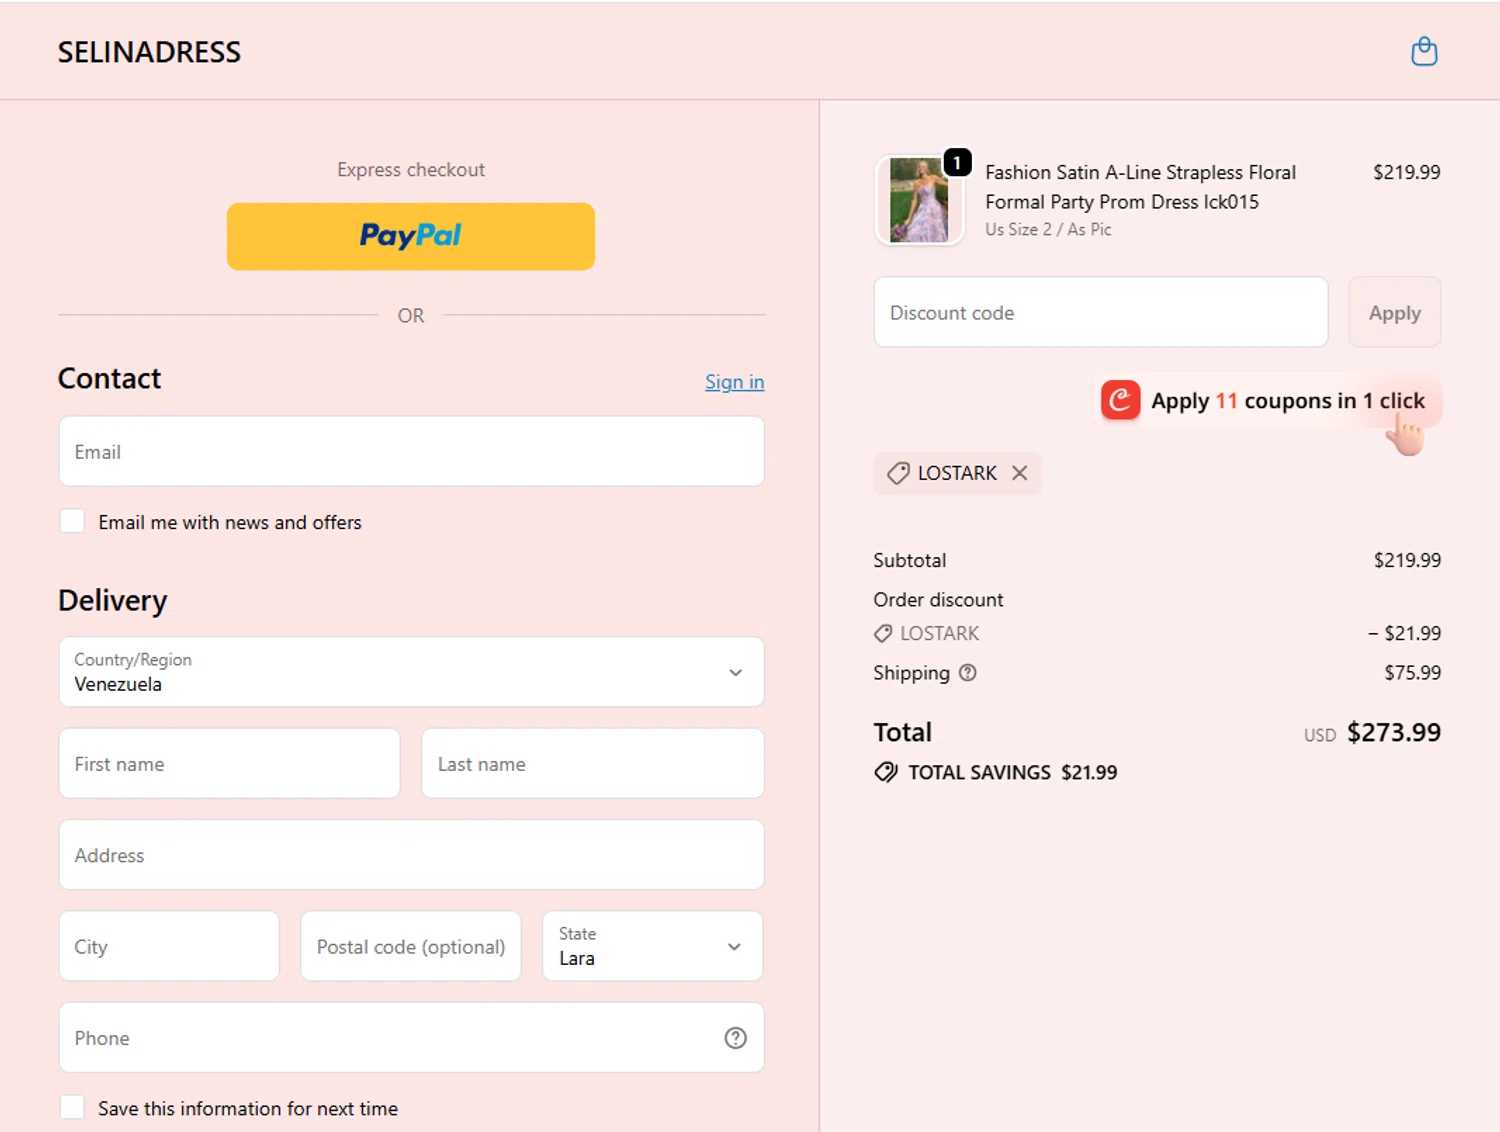Screen dimensions: 1500x1132
Task: Open the prom dress product thumbnail
Action: point(919,200)
